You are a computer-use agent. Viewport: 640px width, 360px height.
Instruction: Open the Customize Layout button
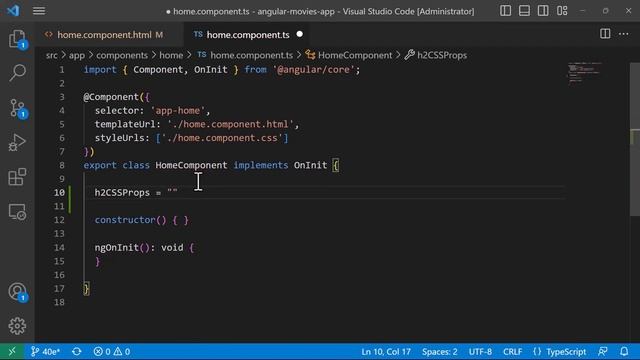point(562,11)
